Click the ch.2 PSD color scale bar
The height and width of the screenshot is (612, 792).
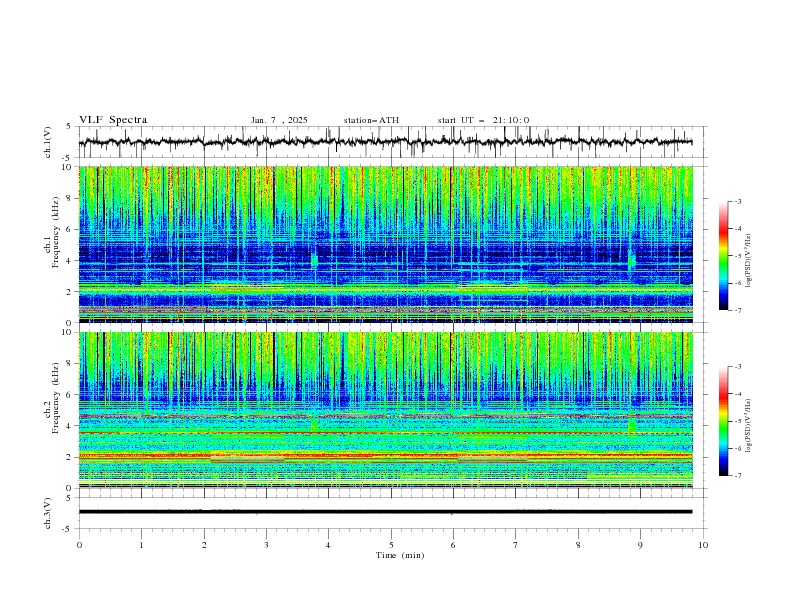[723, 421]
